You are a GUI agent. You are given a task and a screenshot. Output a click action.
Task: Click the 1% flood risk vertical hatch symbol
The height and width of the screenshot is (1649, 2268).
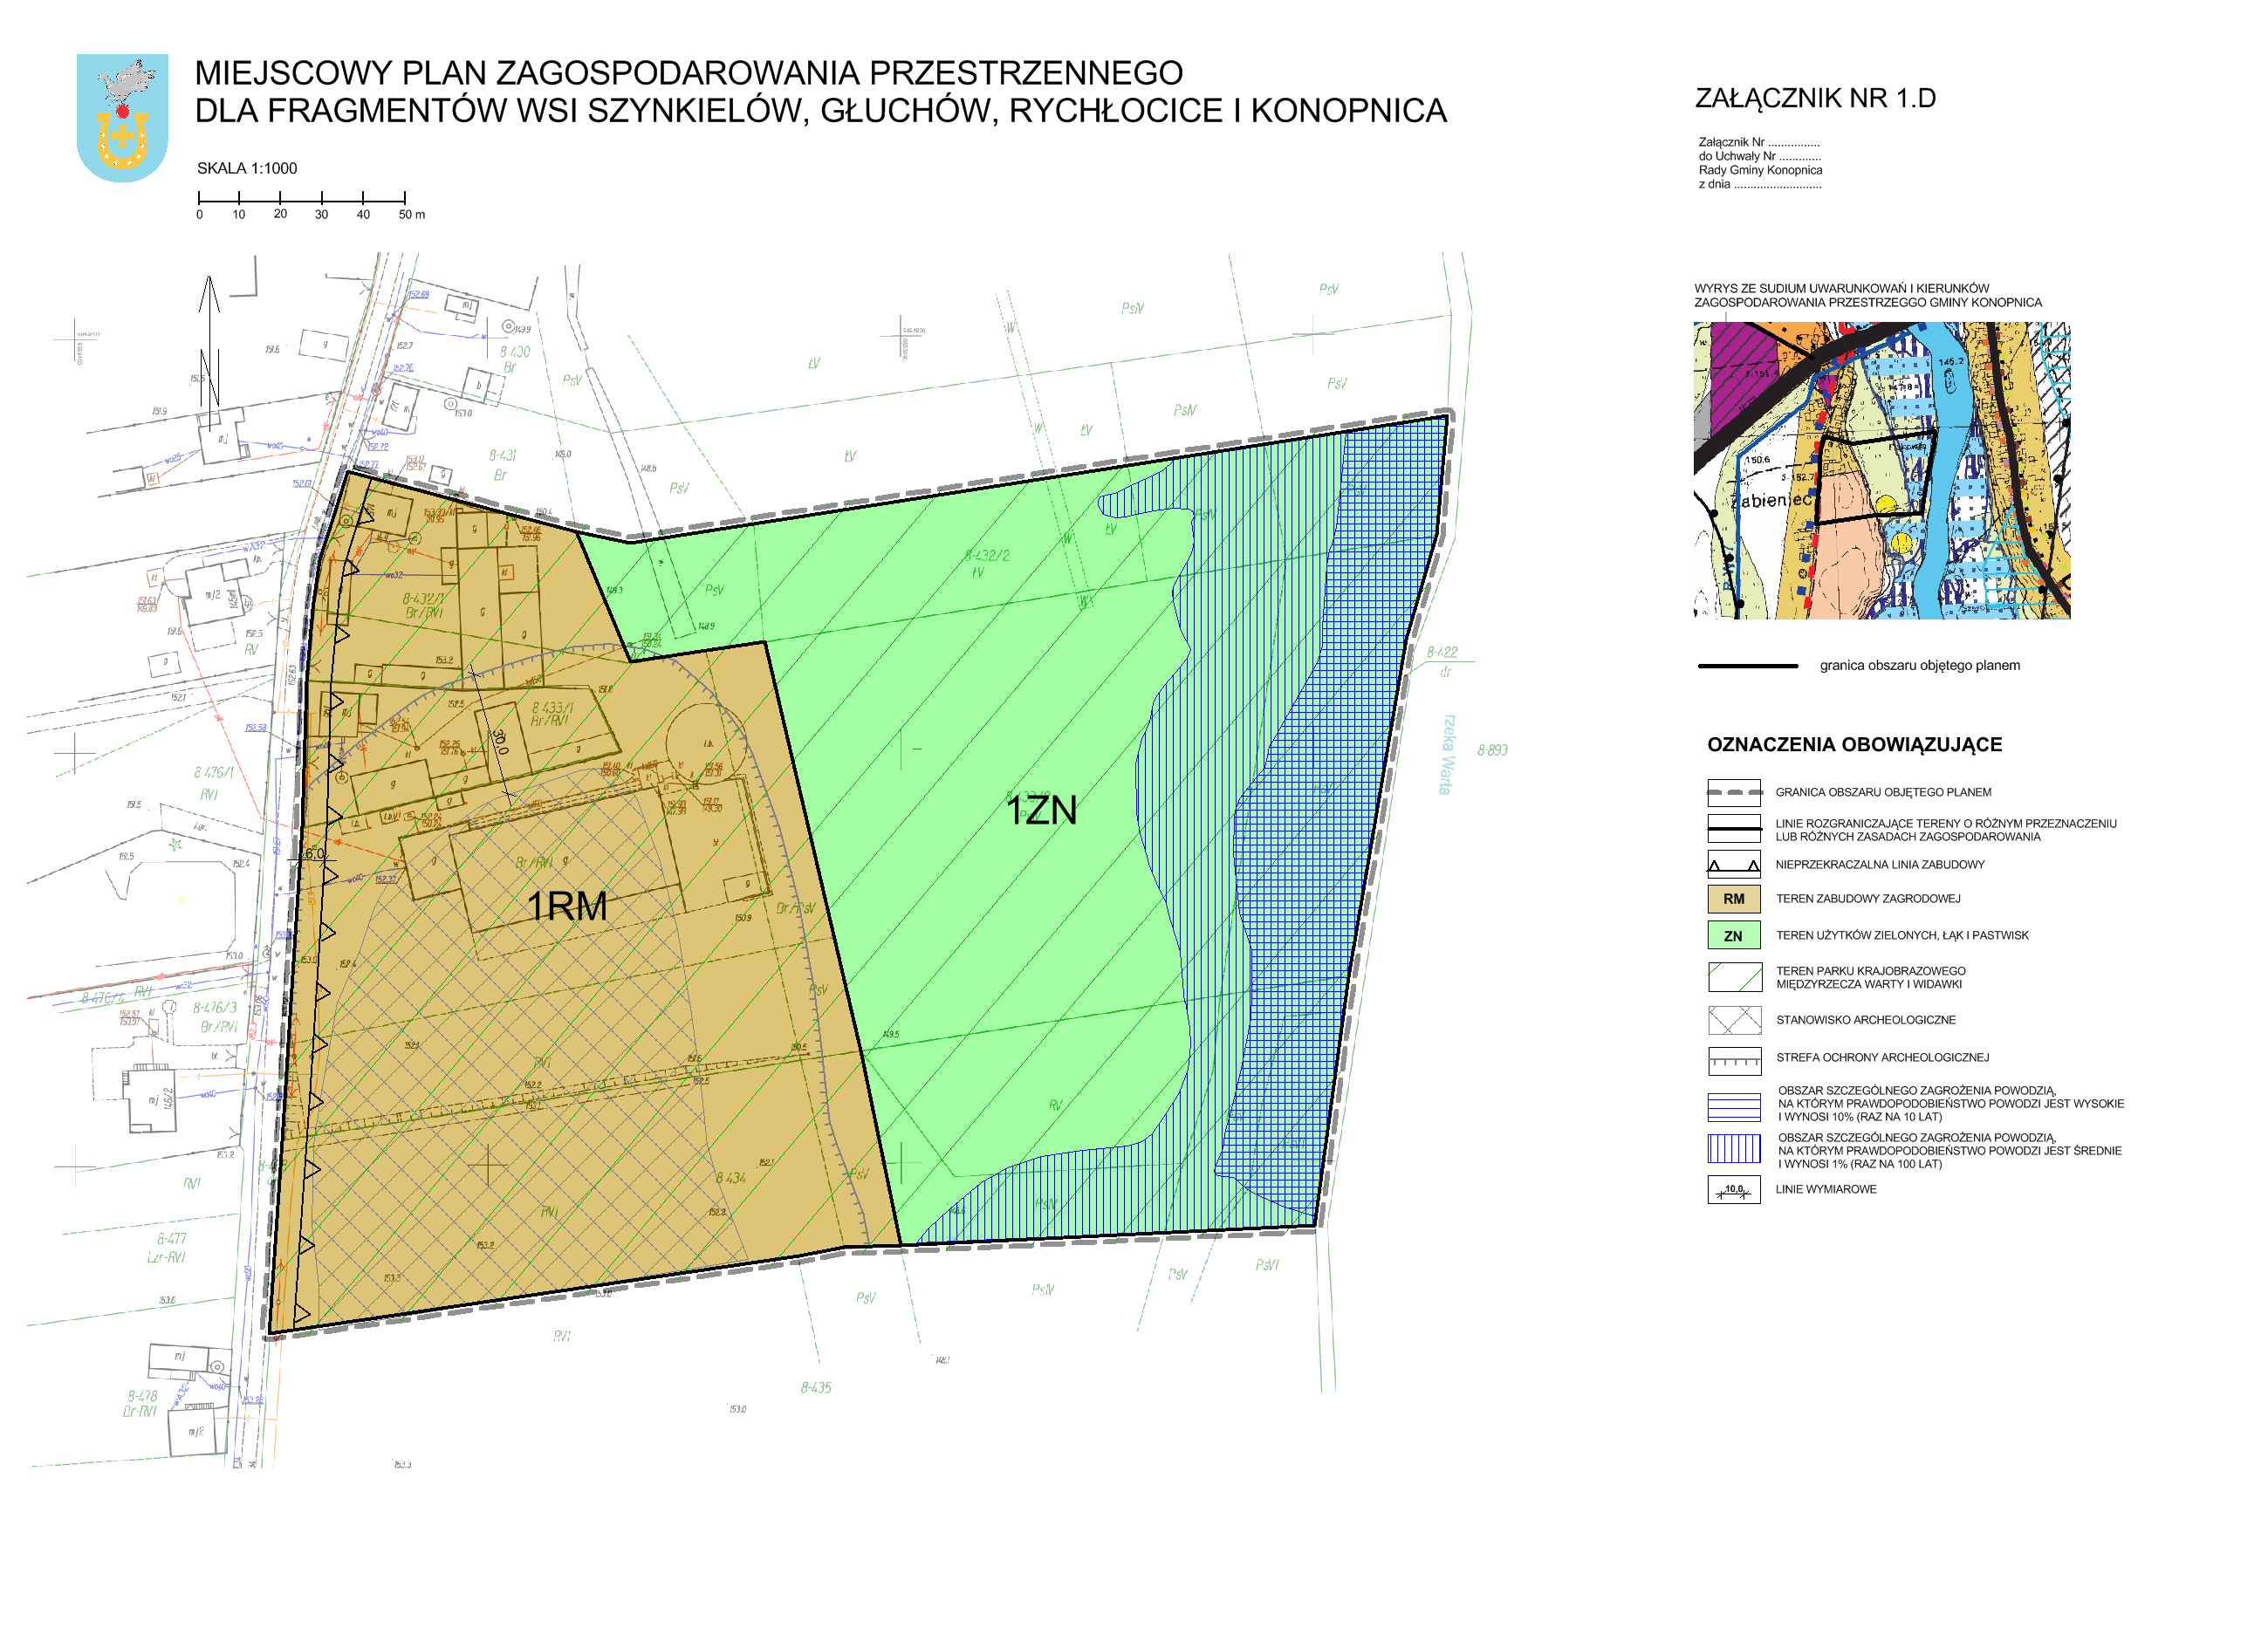point(1734,1148)
